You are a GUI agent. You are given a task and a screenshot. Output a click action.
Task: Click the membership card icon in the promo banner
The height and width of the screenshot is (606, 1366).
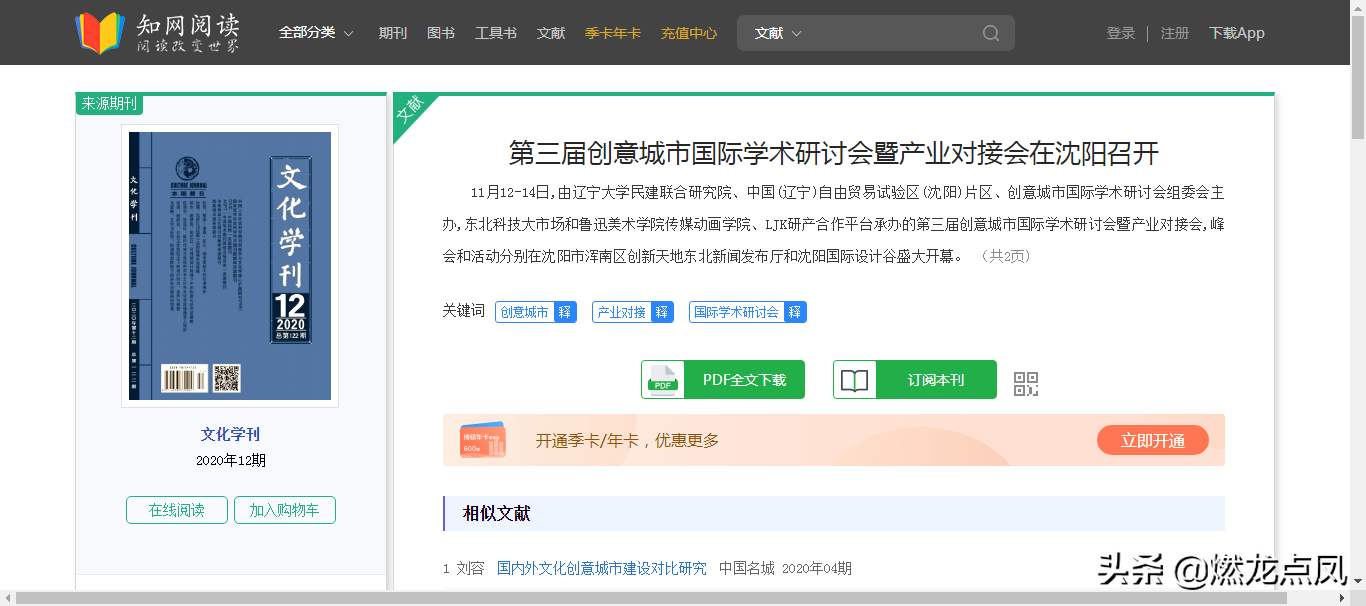pos(482,439)
